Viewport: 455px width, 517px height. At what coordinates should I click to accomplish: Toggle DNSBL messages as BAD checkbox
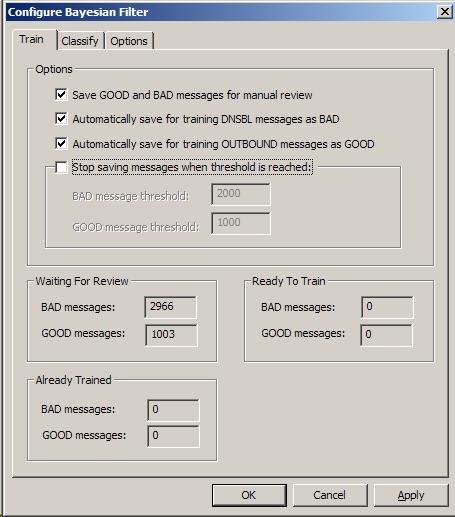(61, 119)
